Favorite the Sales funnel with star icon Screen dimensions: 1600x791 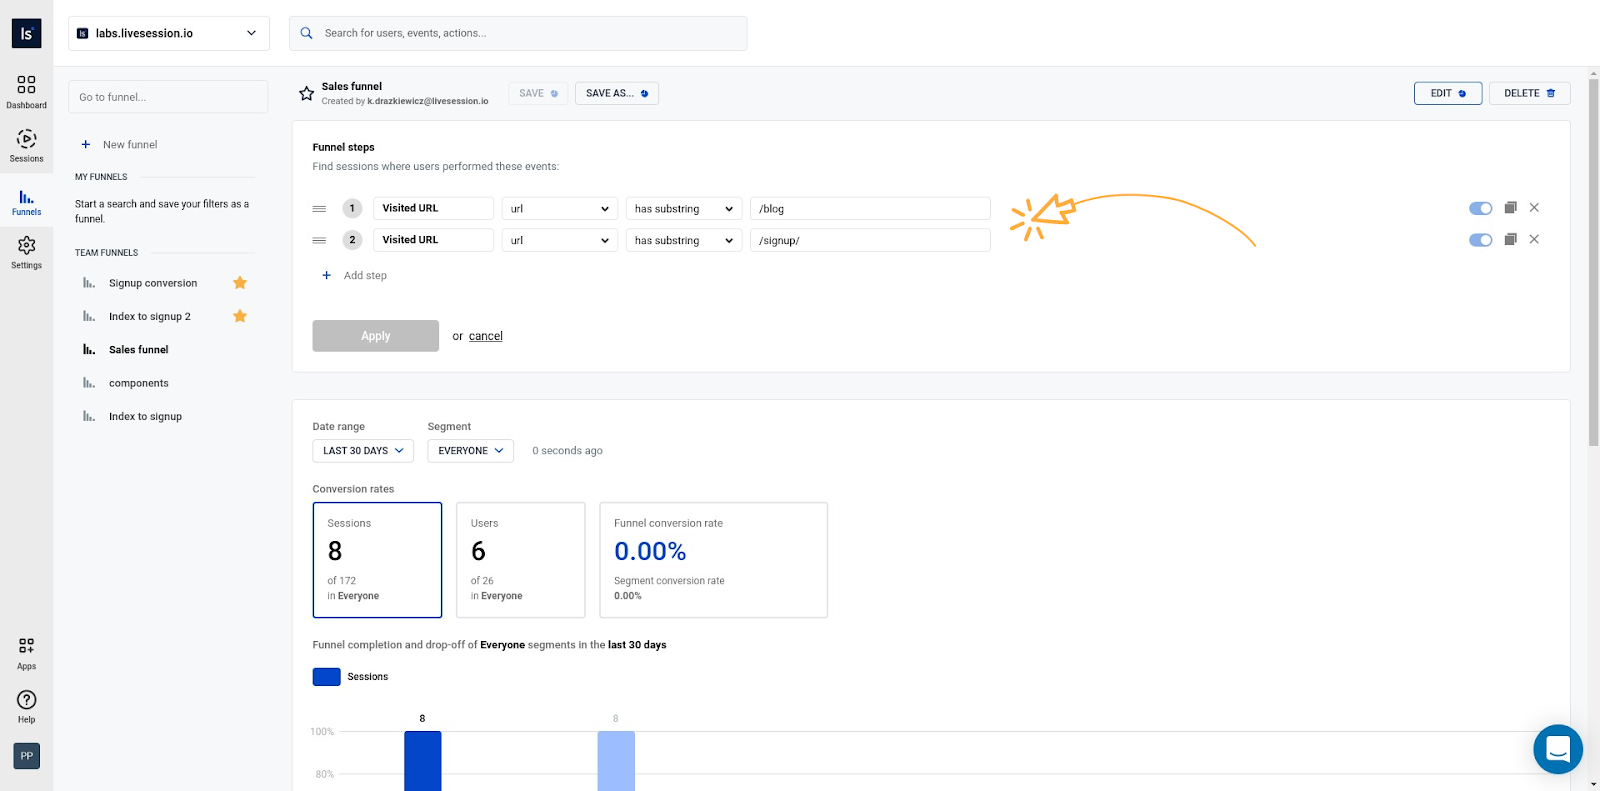[x=307, y=93]
